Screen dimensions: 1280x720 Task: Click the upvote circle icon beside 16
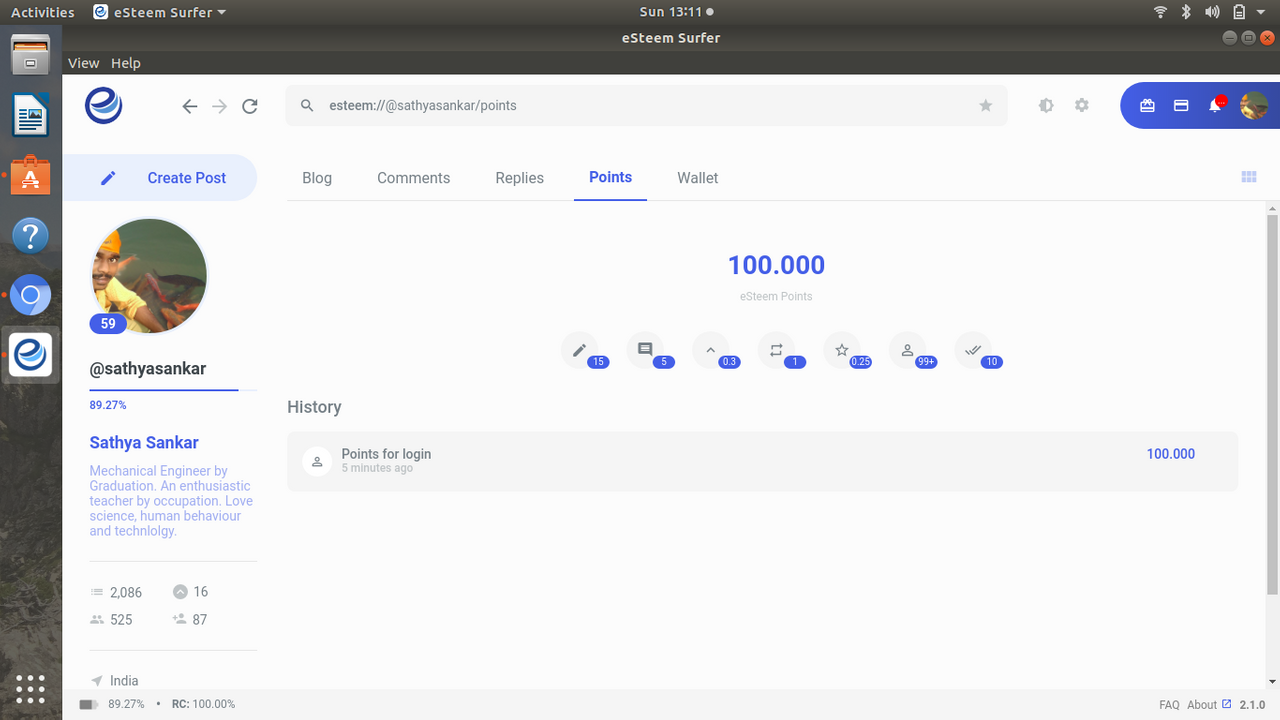[x=180, y=592]
